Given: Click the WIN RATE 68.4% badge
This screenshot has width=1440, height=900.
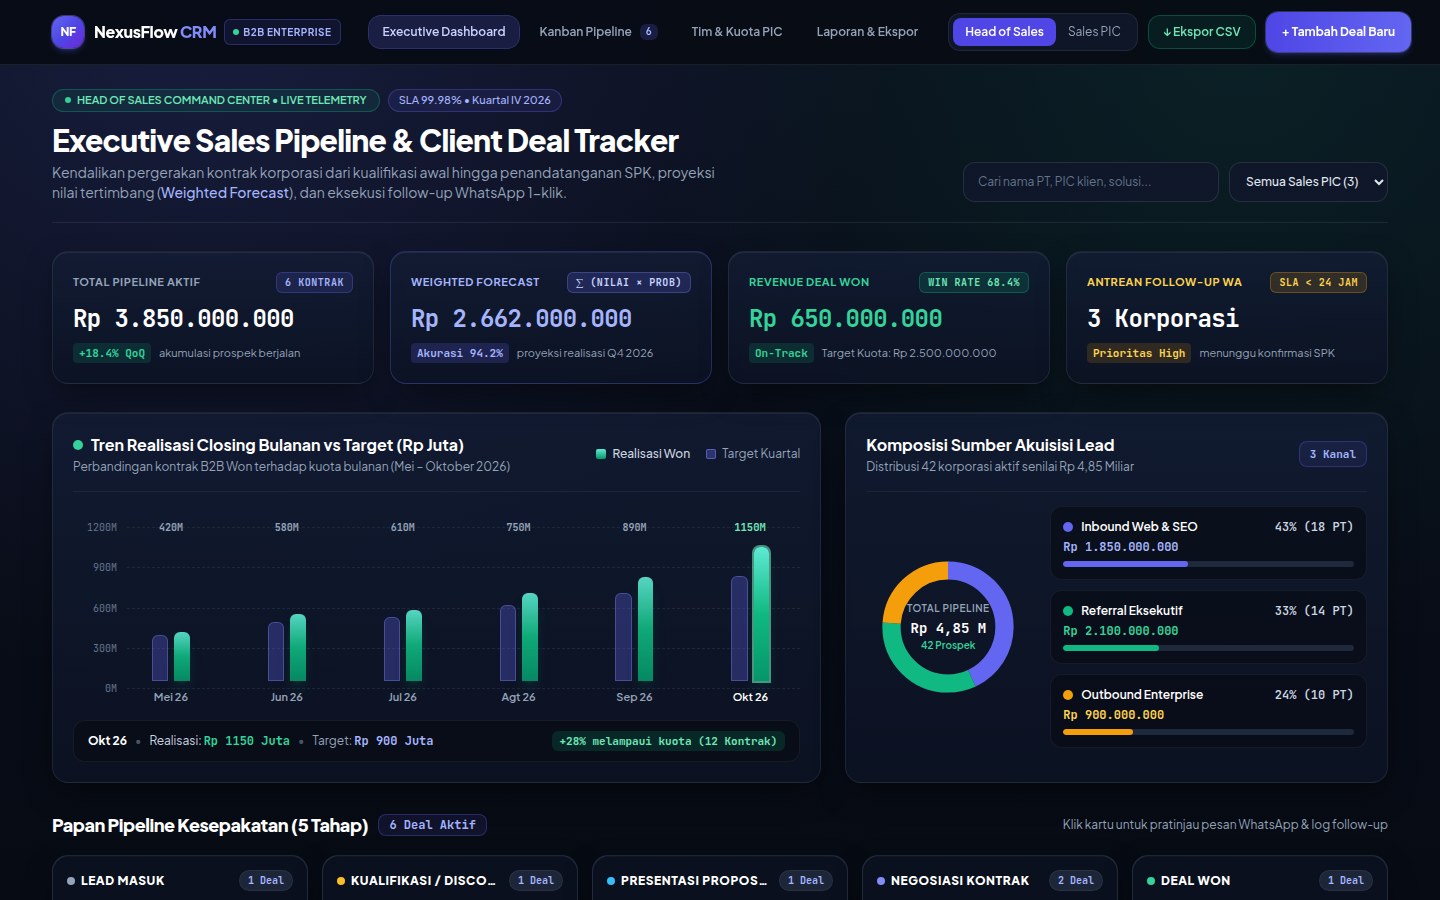Looking at the screenshot, I should [974, 282].
